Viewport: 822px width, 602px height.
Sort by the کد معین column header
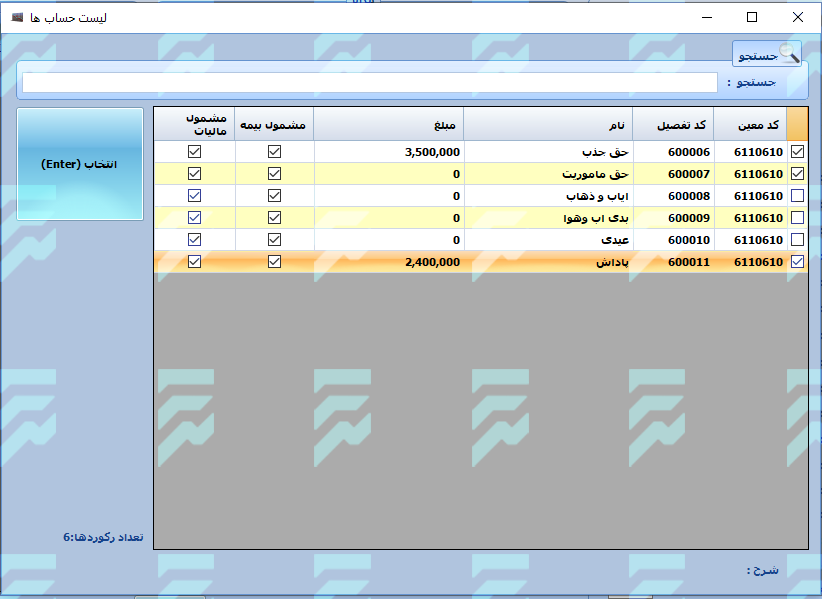750,124
